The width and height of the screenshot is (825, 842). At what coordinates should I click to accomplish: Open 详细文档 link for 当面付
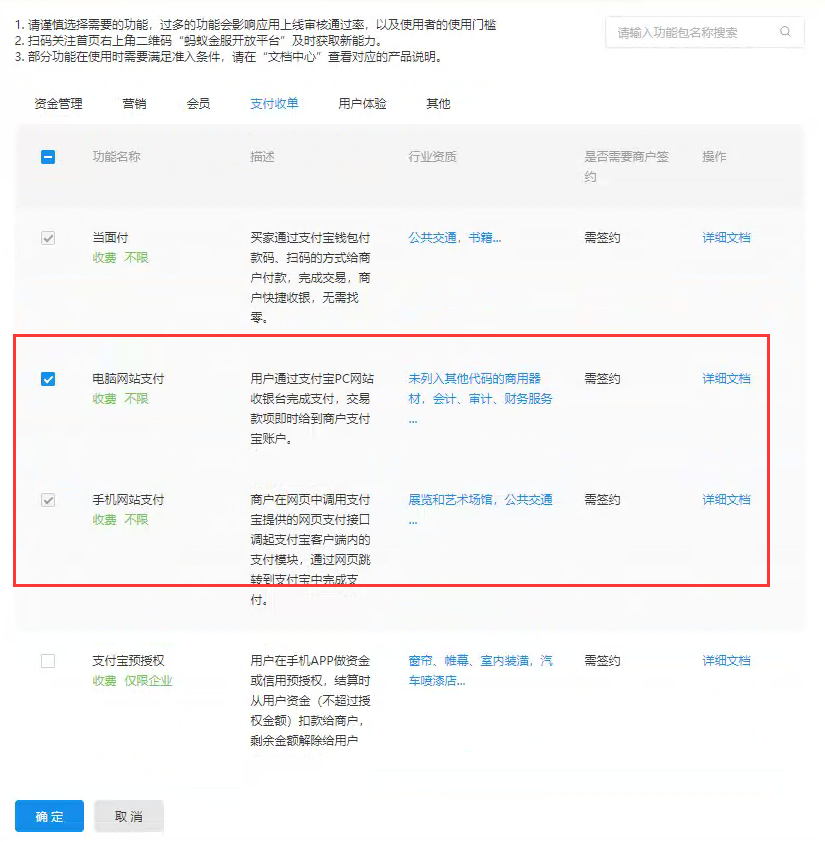click(x=726, y=238)
